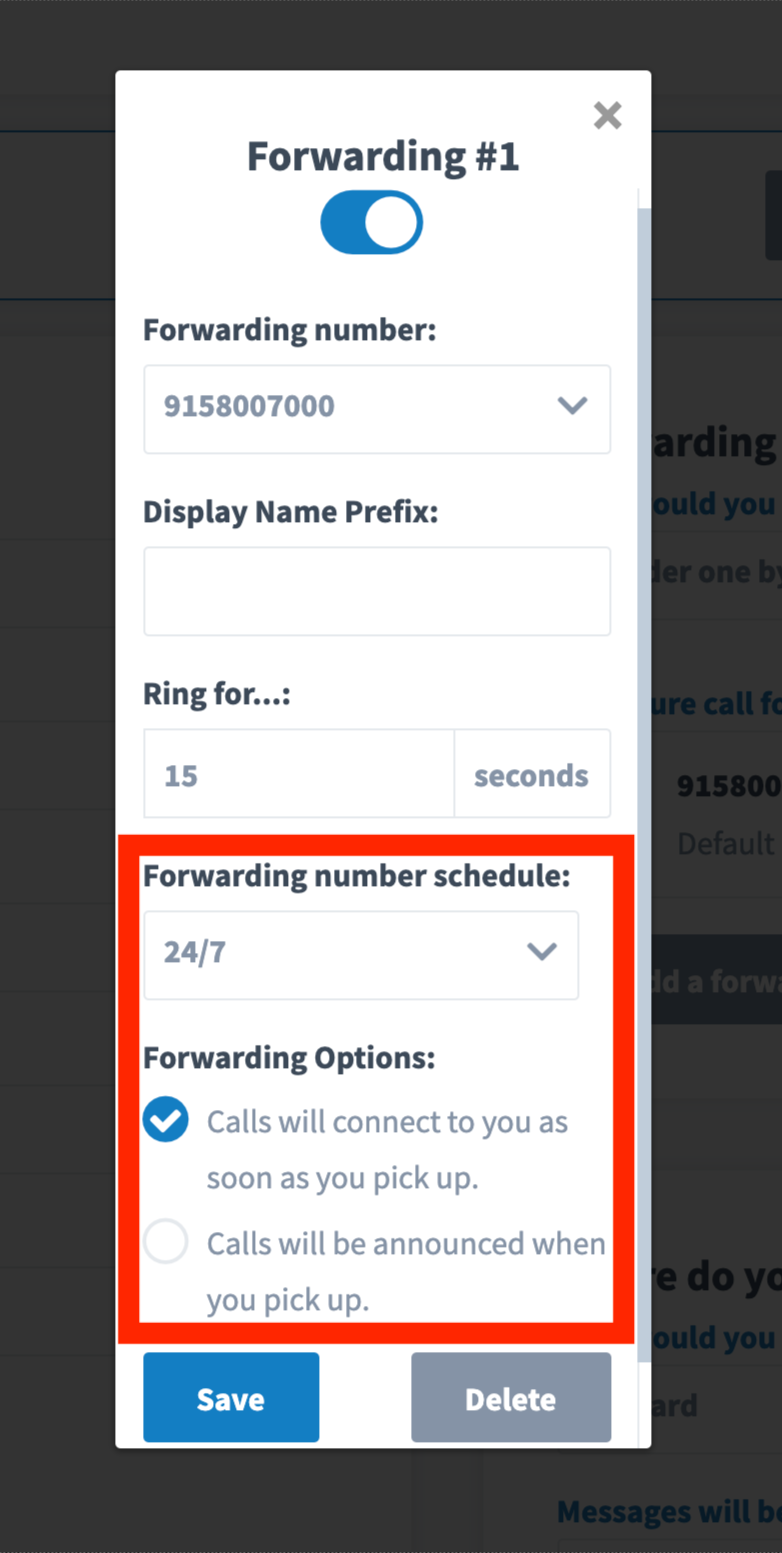Disable the Forwarding #1 toggle switch

point(371,222)
